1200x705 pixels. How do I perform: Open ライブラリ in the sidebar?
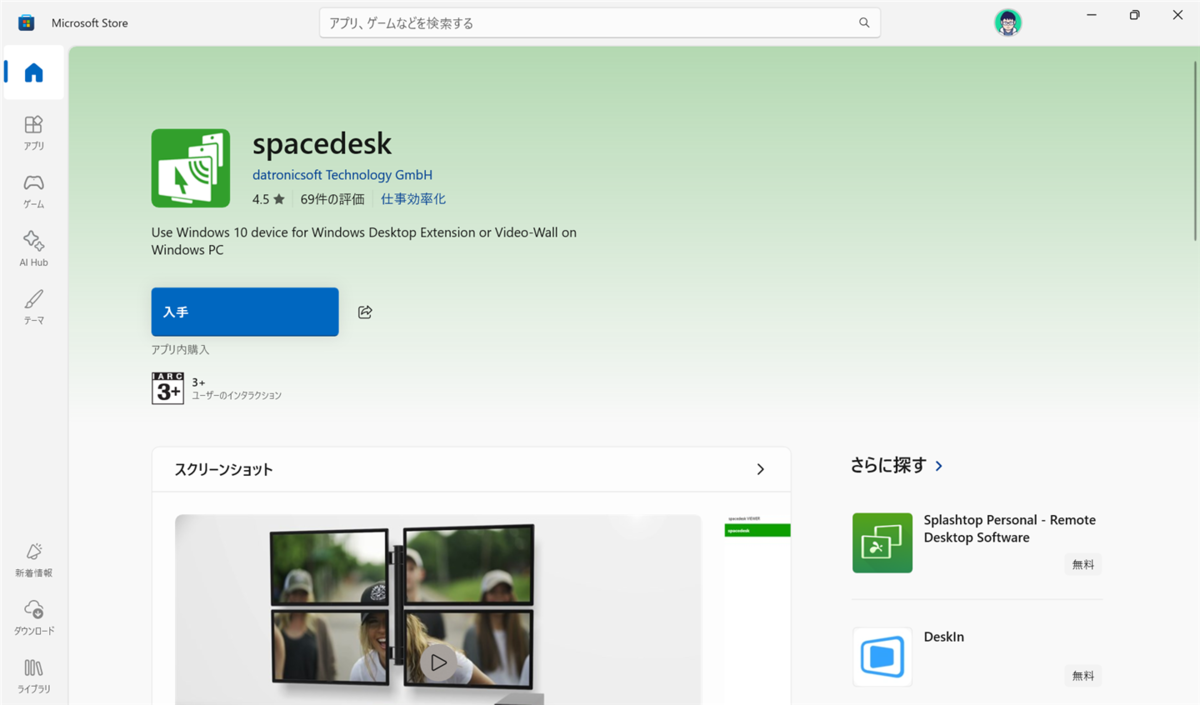(x=34, y=675)
